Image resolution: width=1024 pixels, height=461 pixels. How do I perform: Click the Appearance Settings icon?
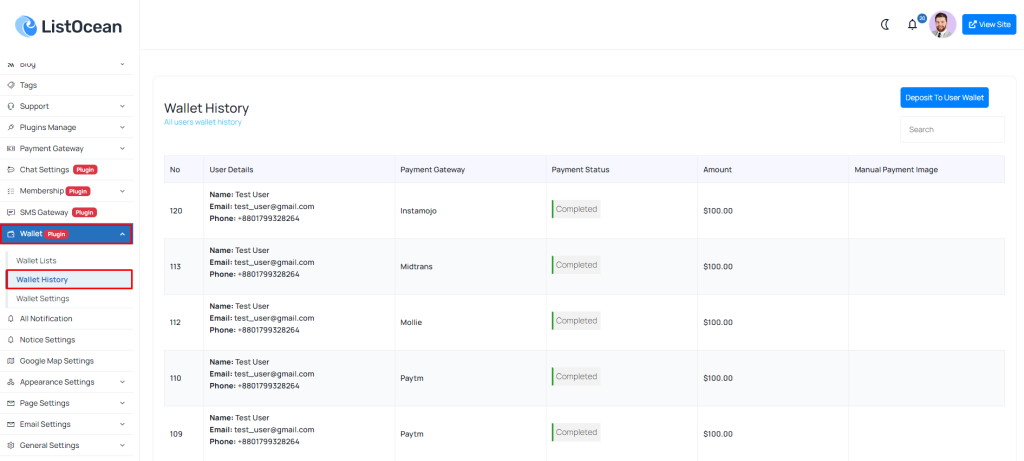(10, 382)
